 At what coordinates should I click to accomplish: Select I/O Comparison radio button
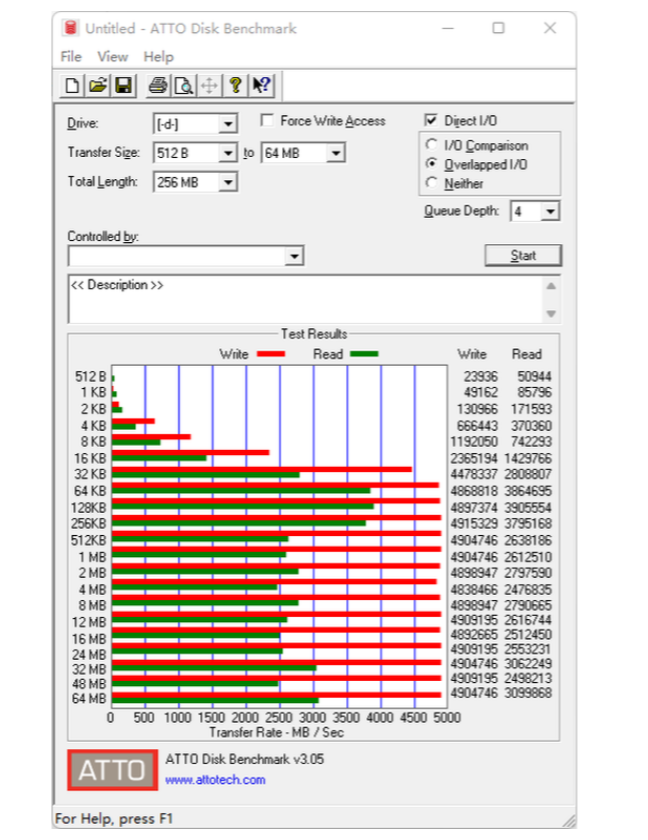[x=431, y=145]
